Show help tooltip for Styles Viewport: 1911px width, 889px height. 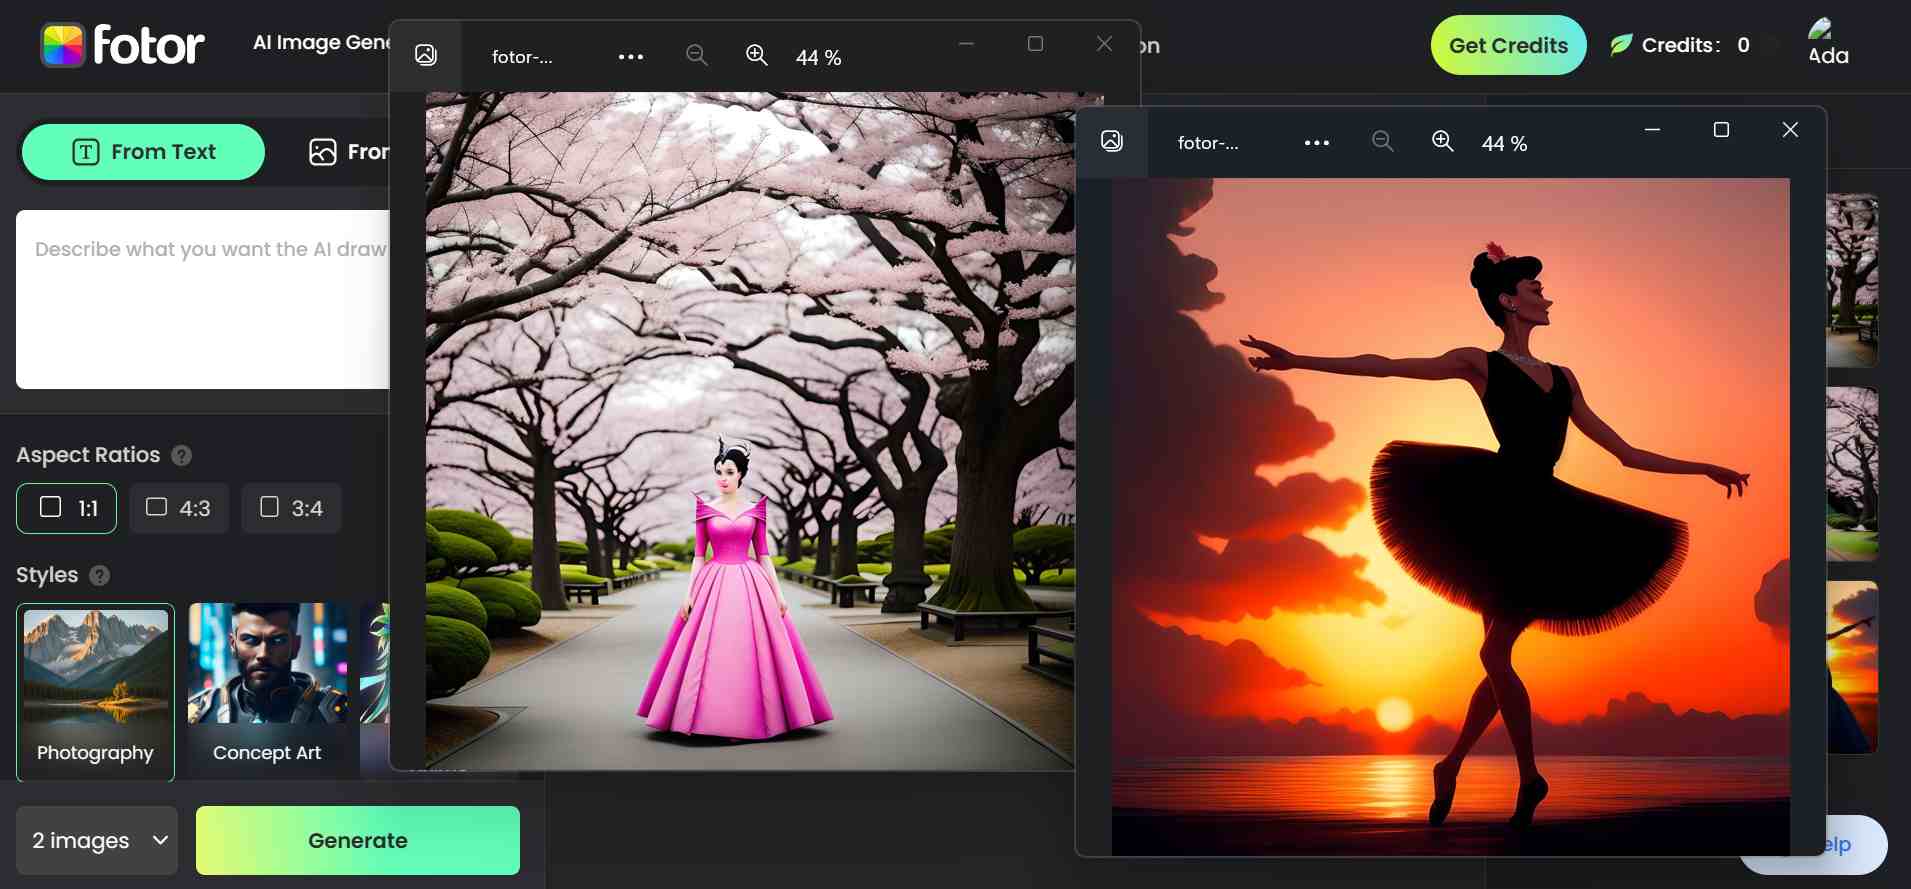click(99, 576)
